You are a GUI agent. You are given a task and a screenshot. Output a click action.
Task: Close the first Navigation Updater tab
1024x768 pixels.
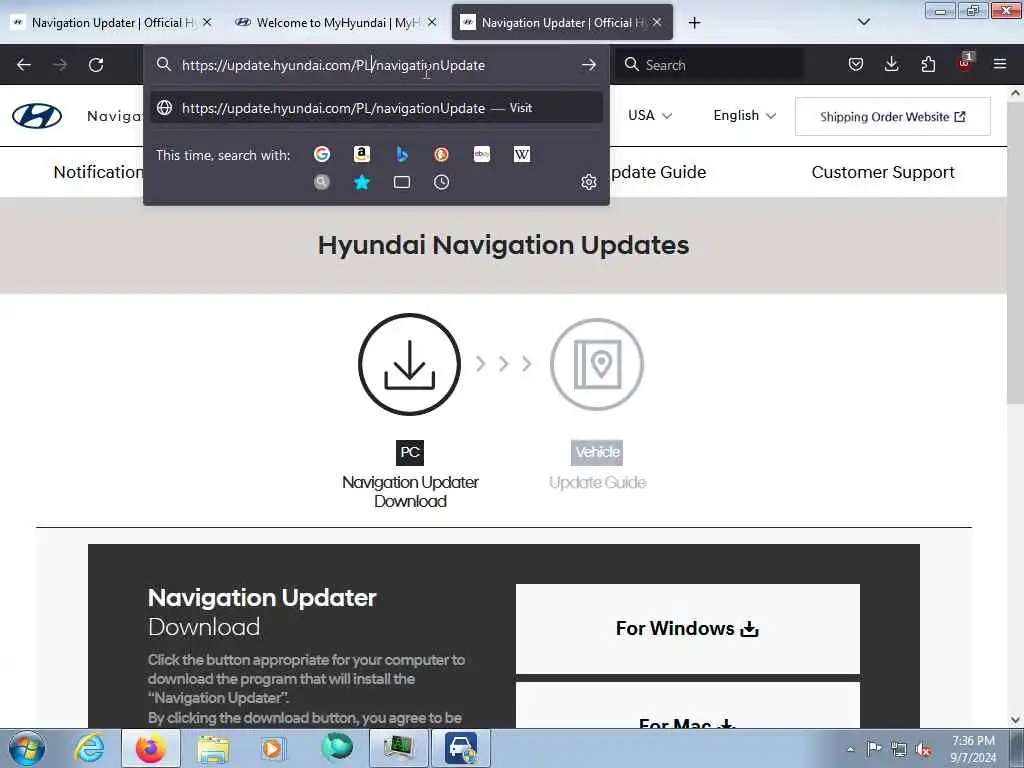207,22
